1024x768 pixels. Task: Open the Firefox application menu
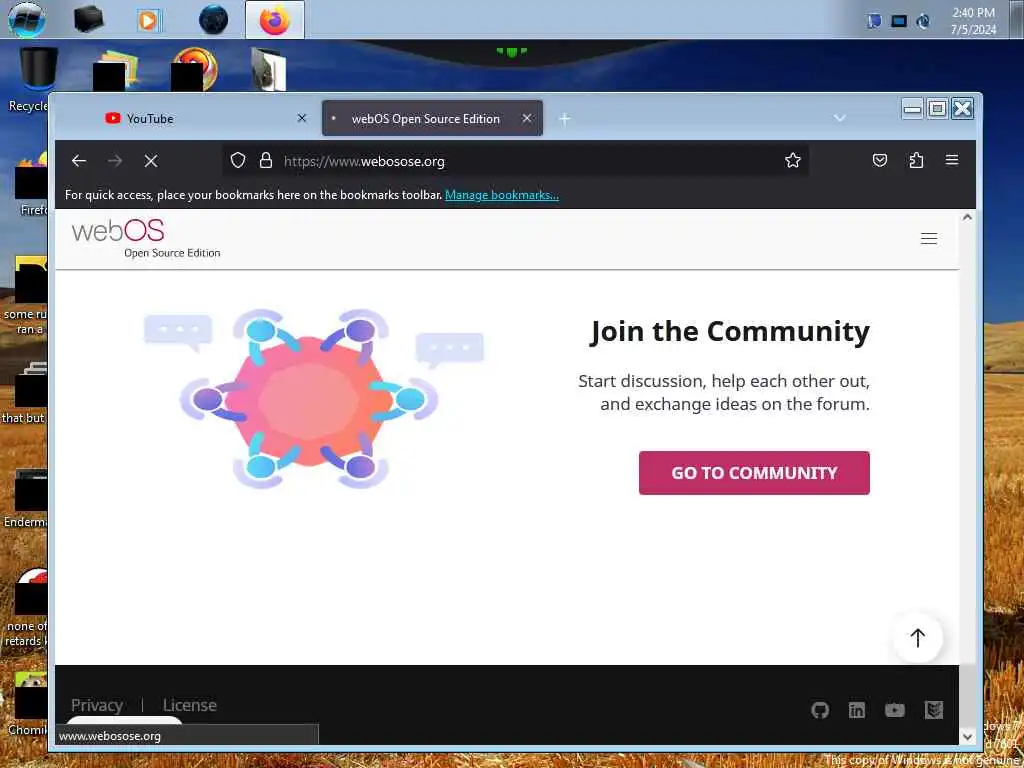[x=952, y=161]
